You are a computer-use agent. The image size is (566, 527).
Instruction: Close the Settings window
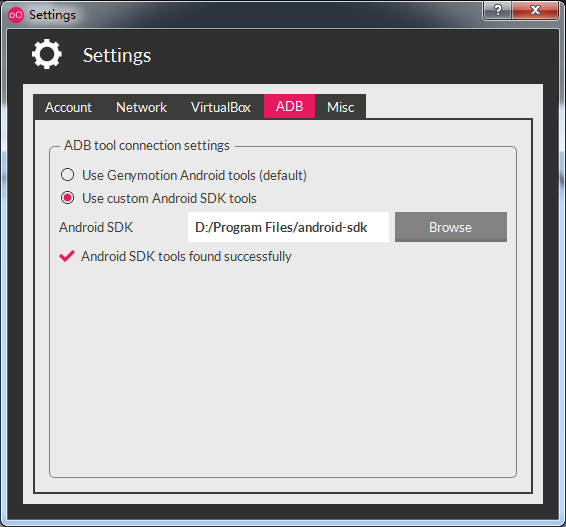(x=535, y=10)
